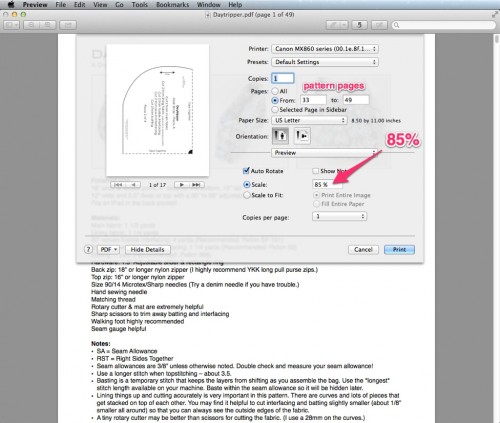The width and height of the screenshot is (500, 423).
Task: Toggle the Show Notes checkbox
Action: [316, 171]
